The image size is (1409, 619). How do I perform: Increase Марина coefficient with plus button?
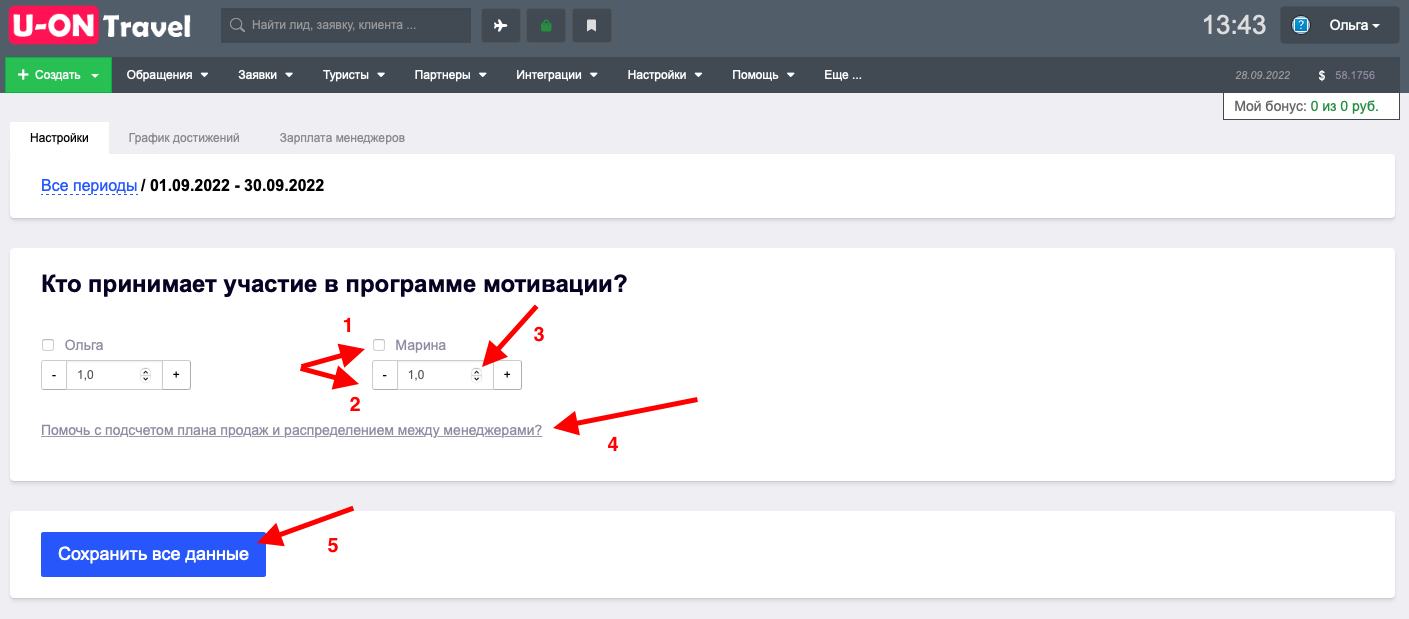[507, 375]
